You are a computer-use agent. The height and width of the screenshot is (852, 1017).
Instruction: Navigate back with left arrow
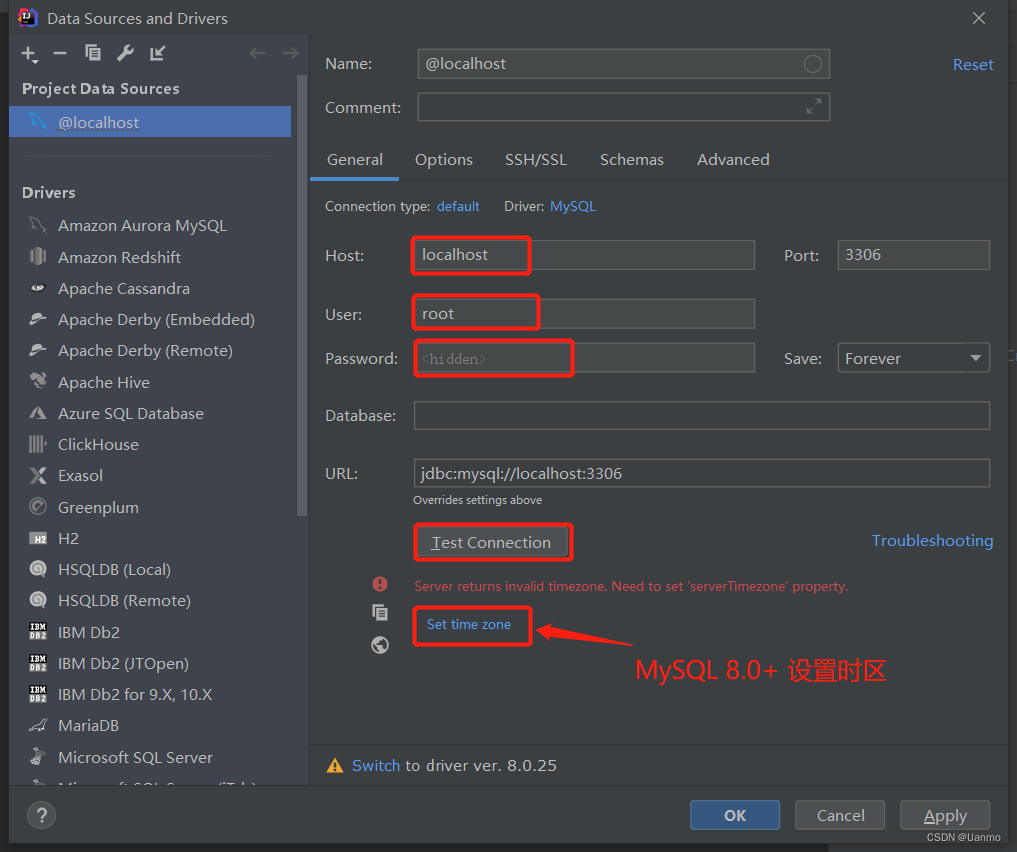coord(257,53)
